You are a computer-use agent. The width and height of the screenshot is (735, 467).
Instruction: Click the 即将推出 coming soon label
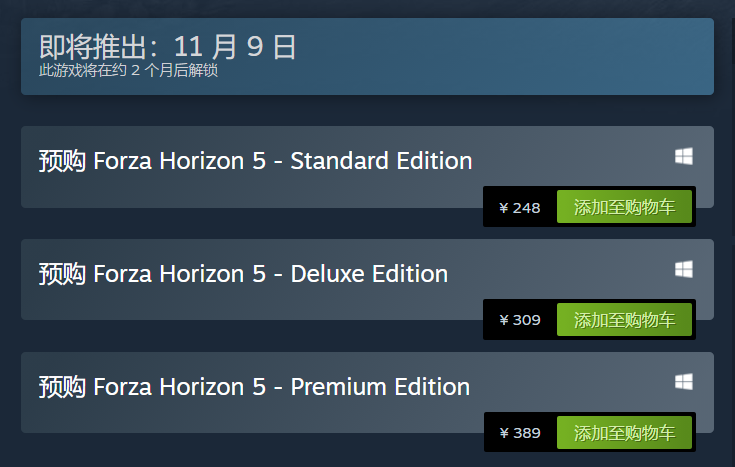92,46
